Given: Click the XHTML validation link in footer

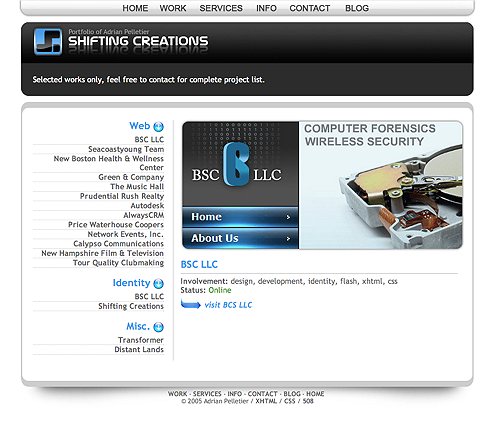Looking at the screenshot, I should 266,401.
